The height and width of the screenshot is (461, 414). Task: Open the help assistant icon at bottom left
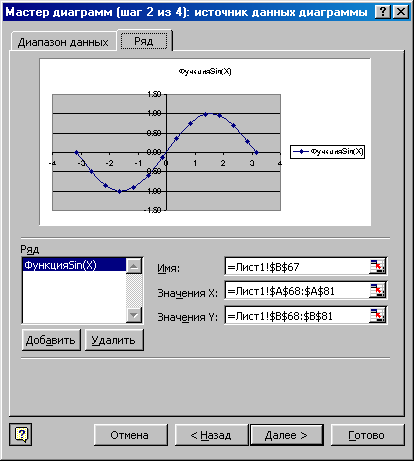coord(21,435)
